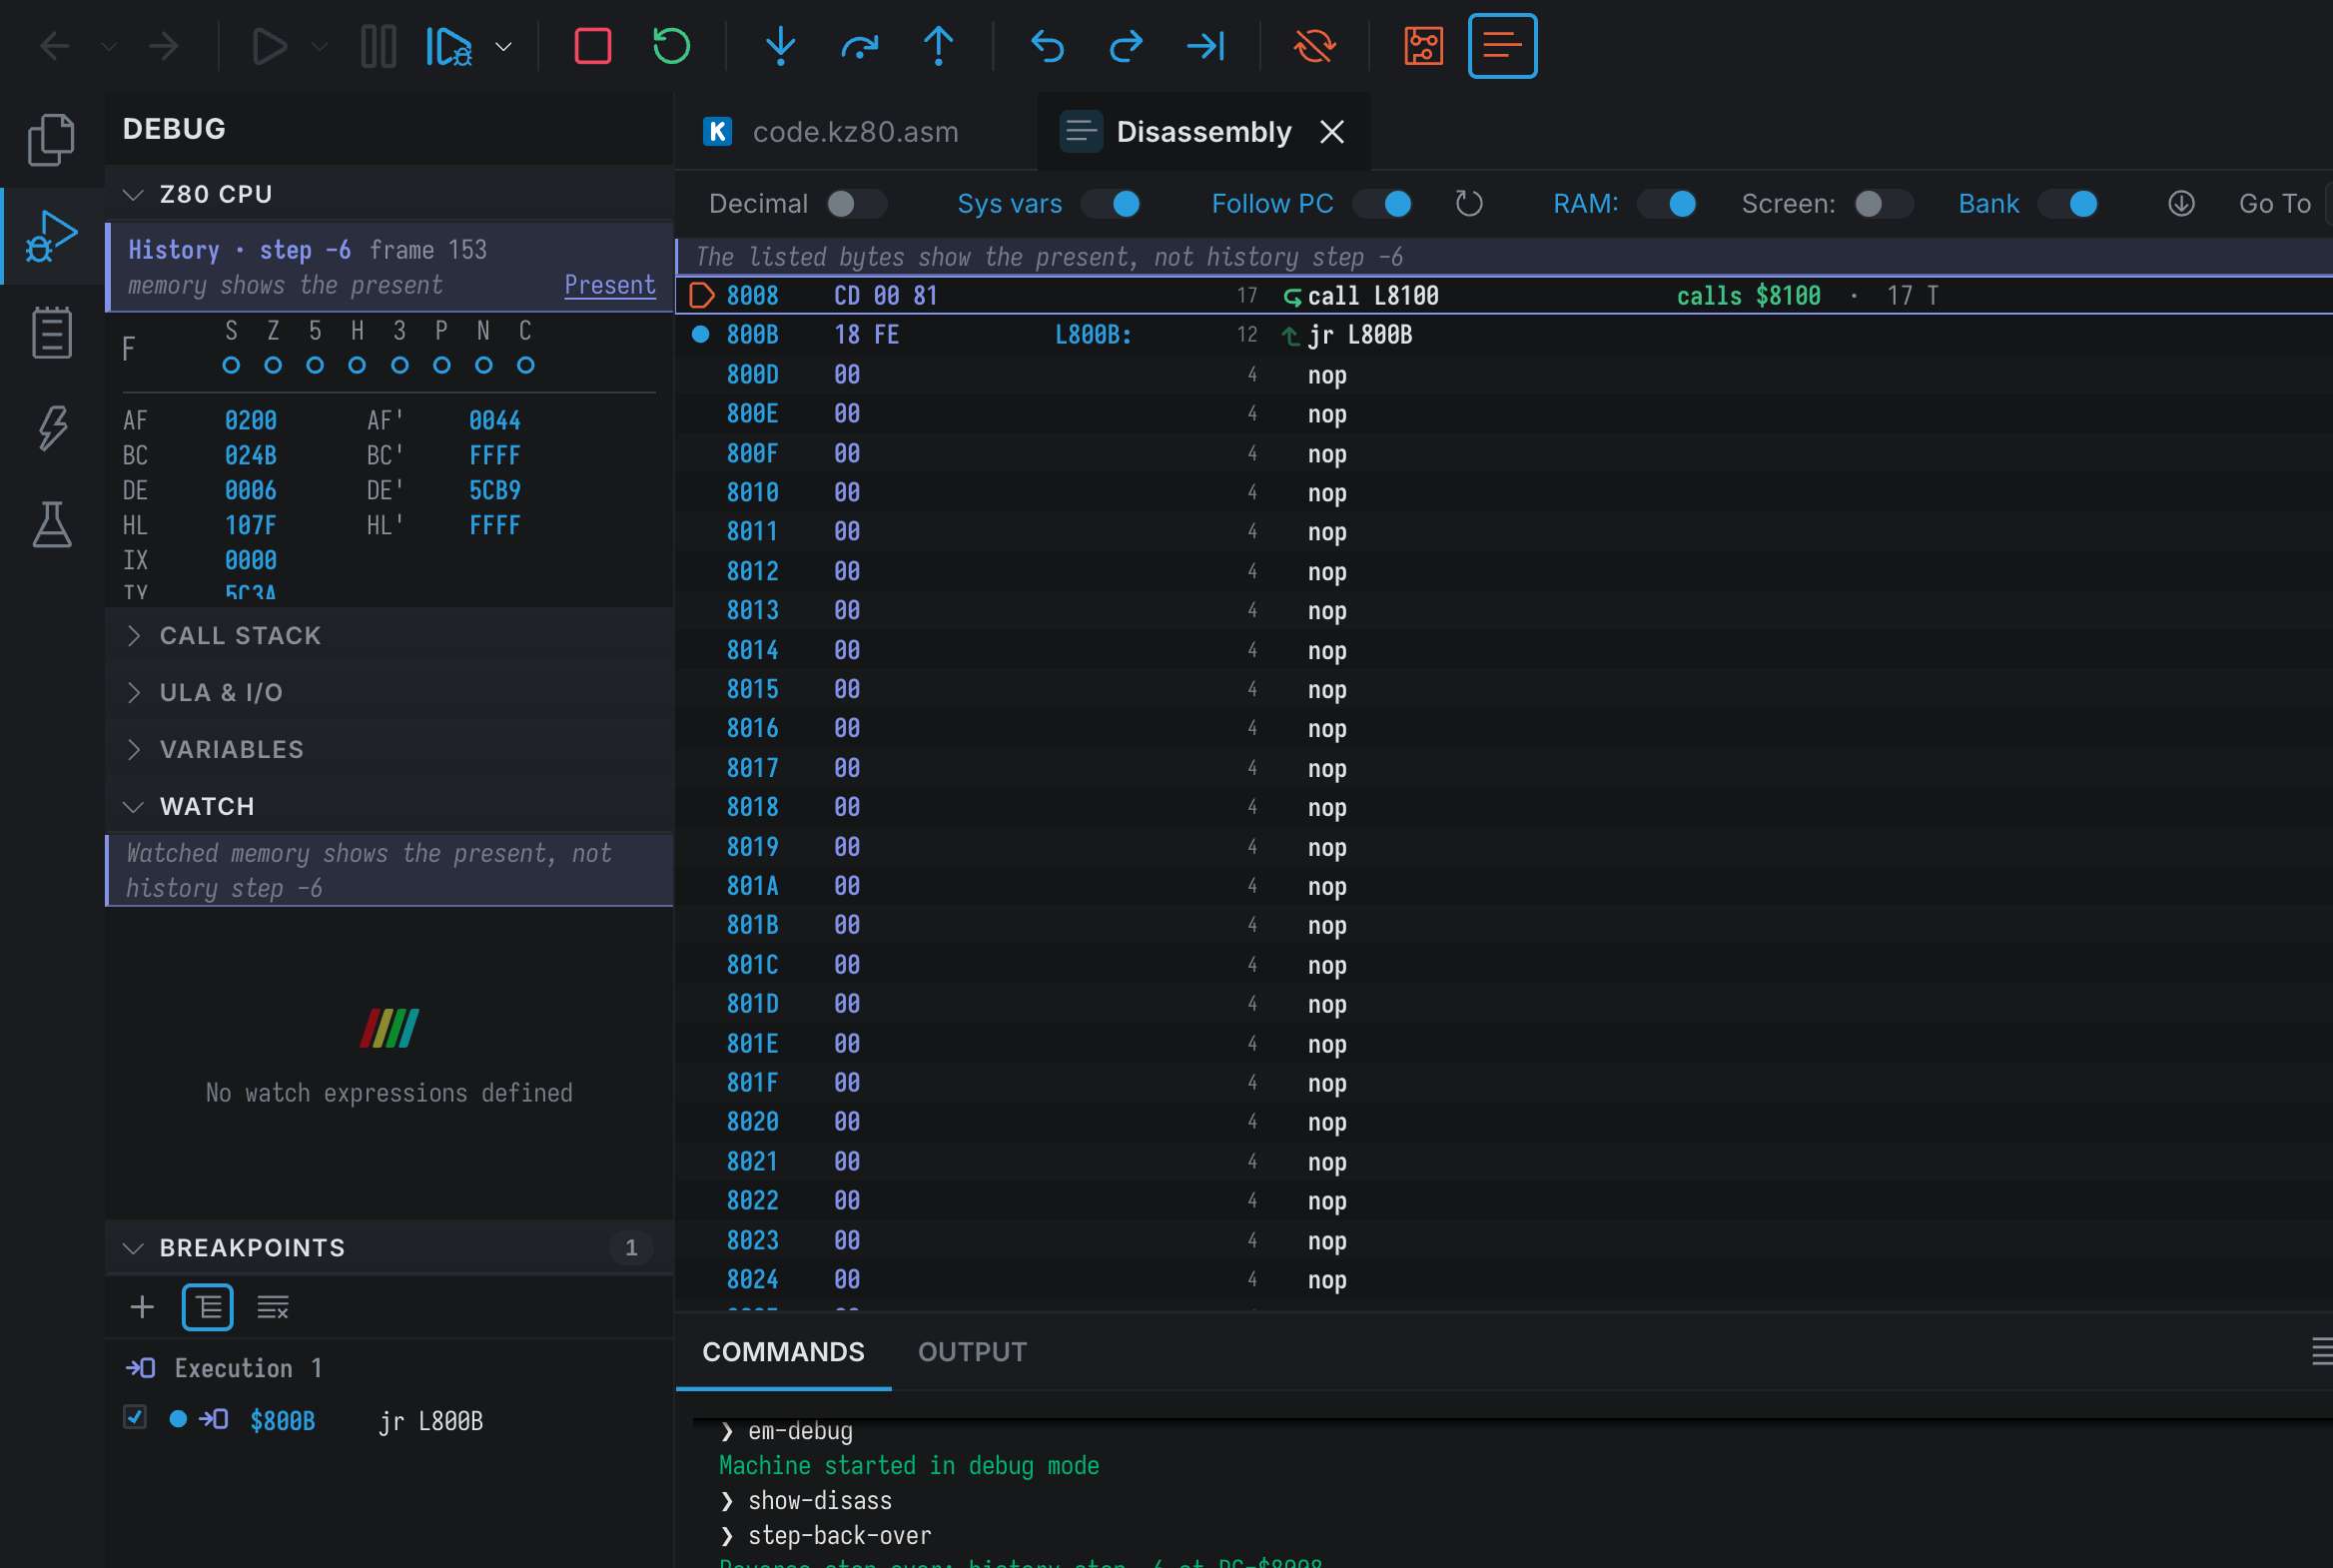
Task: Open the debug start mode dropdown arrow
Action: 504,46
